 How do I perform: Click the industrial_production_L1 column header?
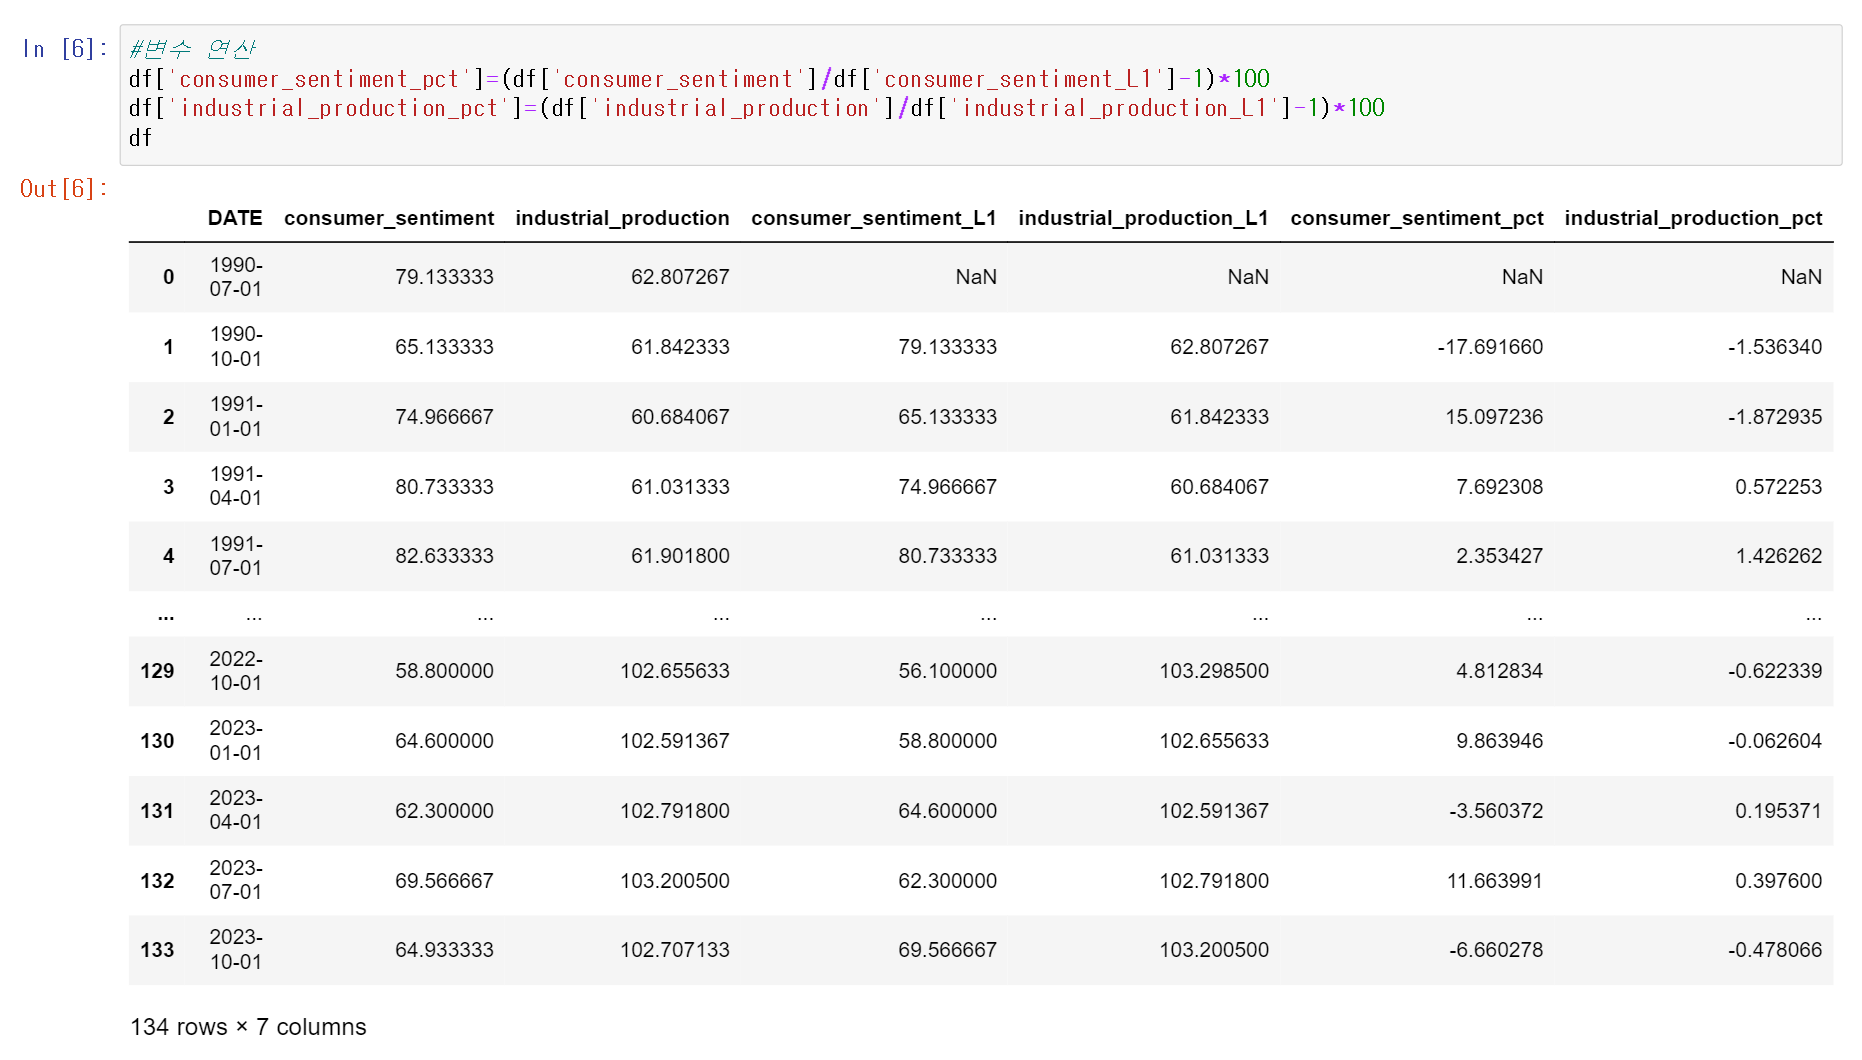tap(1143, 218)
